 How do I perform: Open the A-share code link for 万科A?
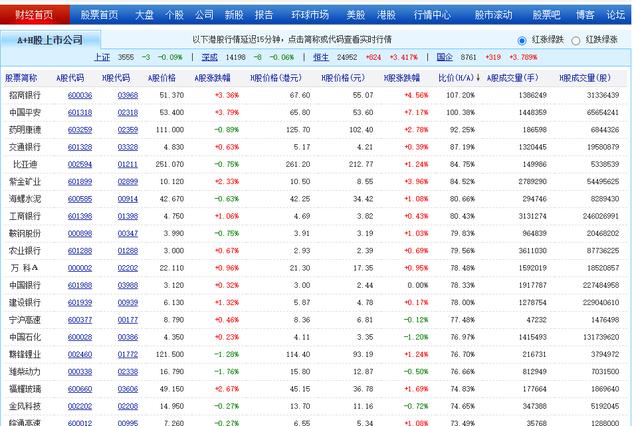coord(80,268)
